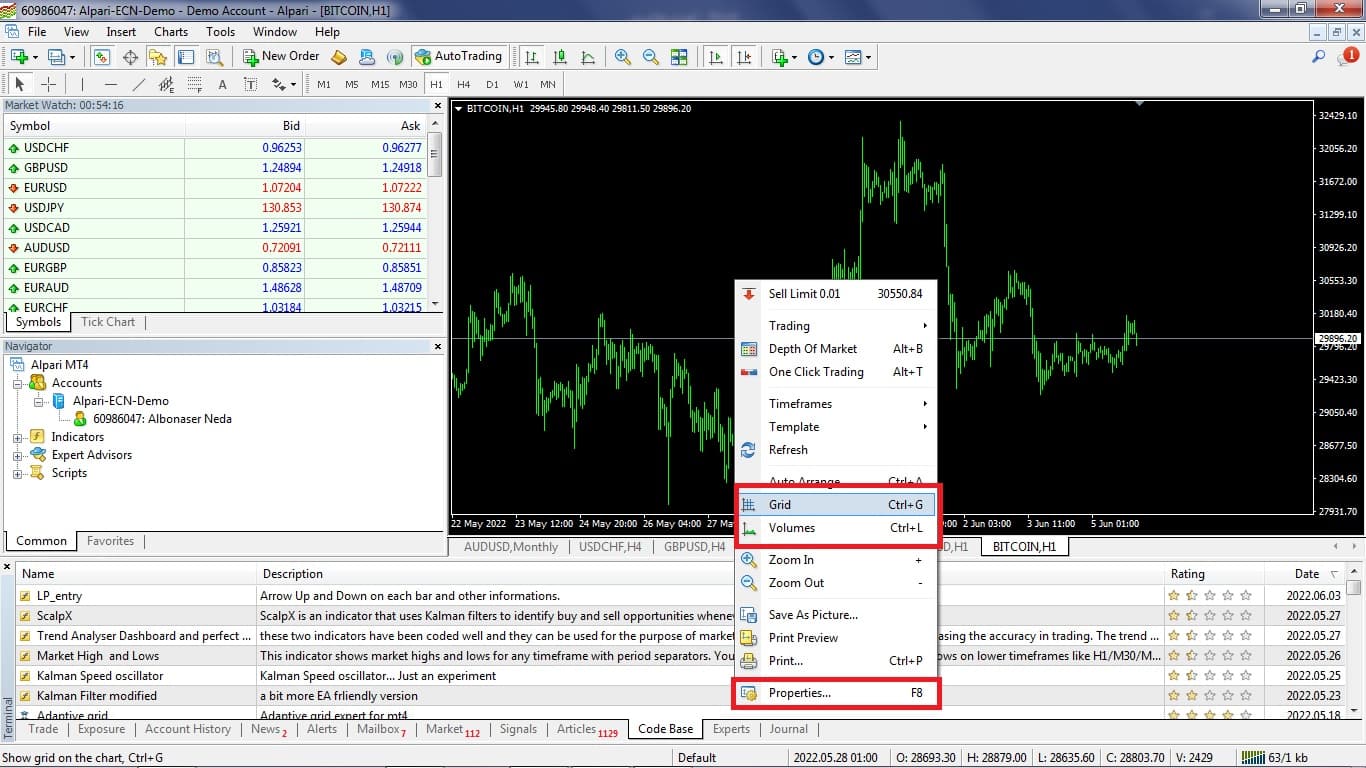Select the Bar Chart type icon
Image resolution: width=1366 pixels, height=768 pixels.
[532, 57]
